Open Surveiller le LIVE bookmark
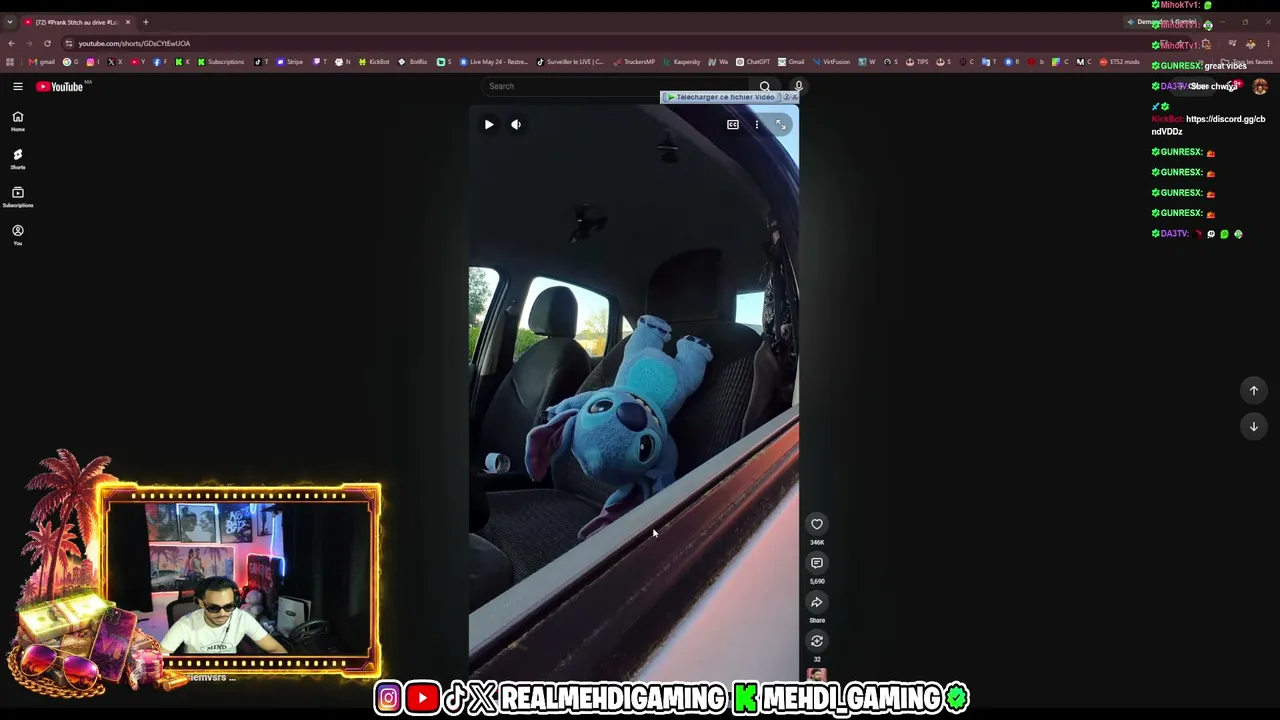 [570, 62]
